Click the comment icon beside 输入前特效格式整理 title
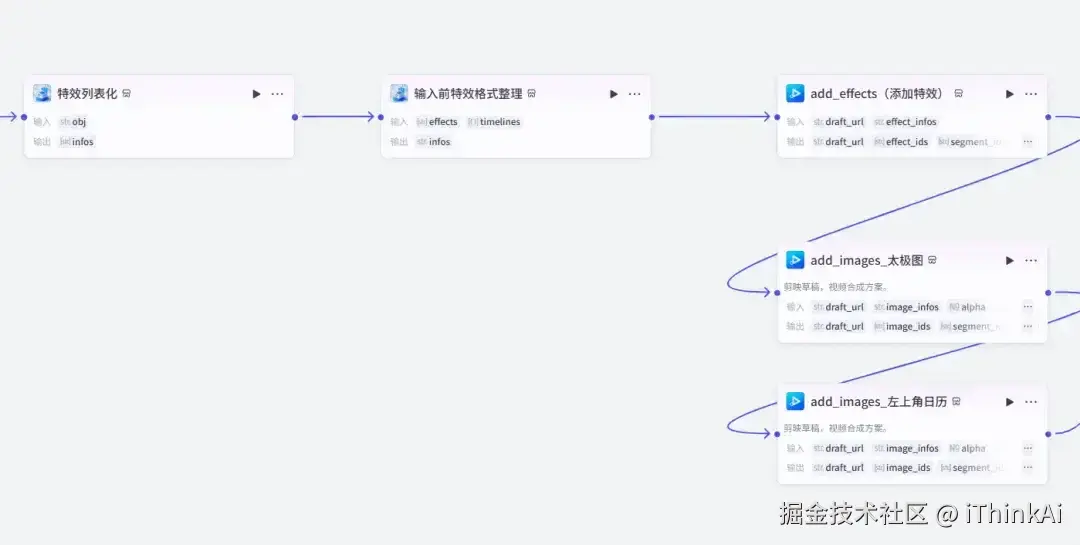1080x545 pixels. (x=532, y=94)
